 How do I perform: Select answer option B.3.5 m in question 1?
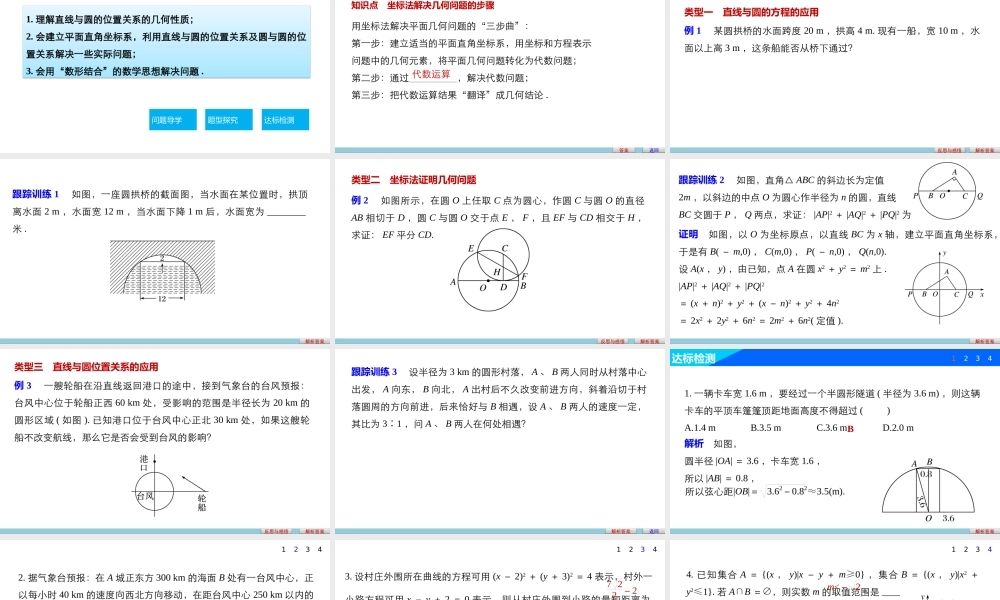766,427
